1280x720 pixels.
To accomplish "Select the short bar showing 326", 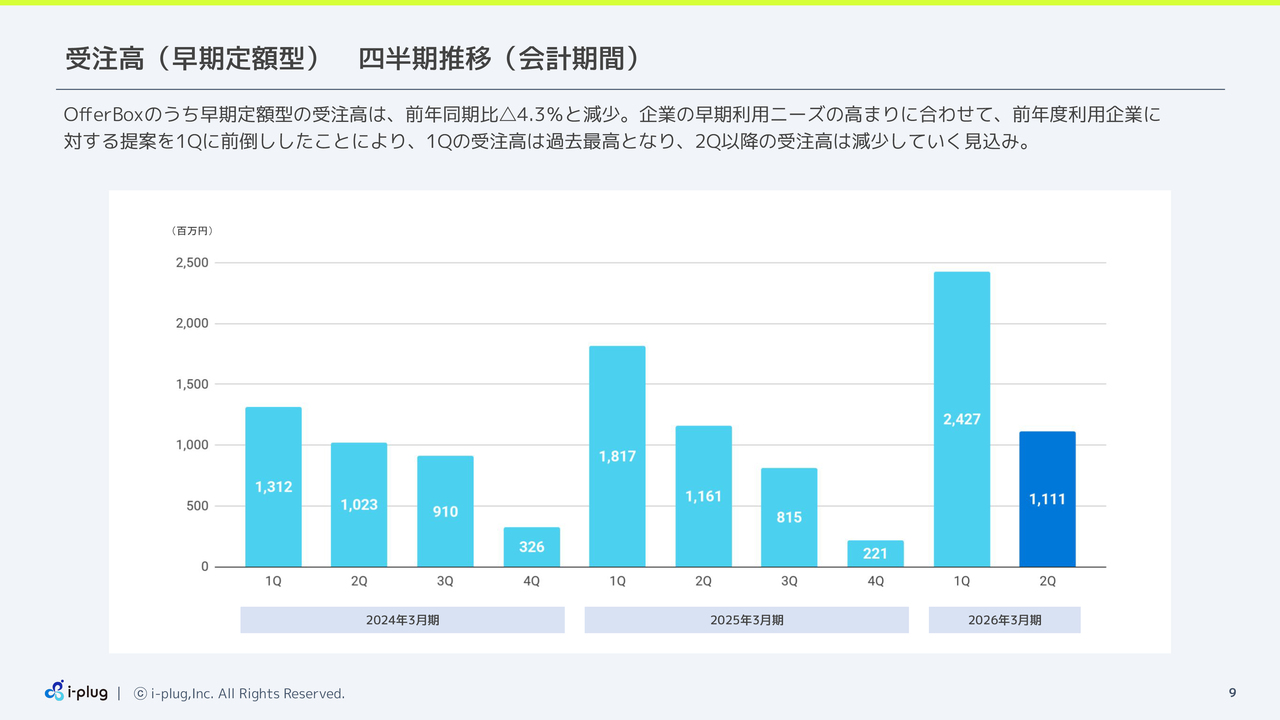I will 531,547.
